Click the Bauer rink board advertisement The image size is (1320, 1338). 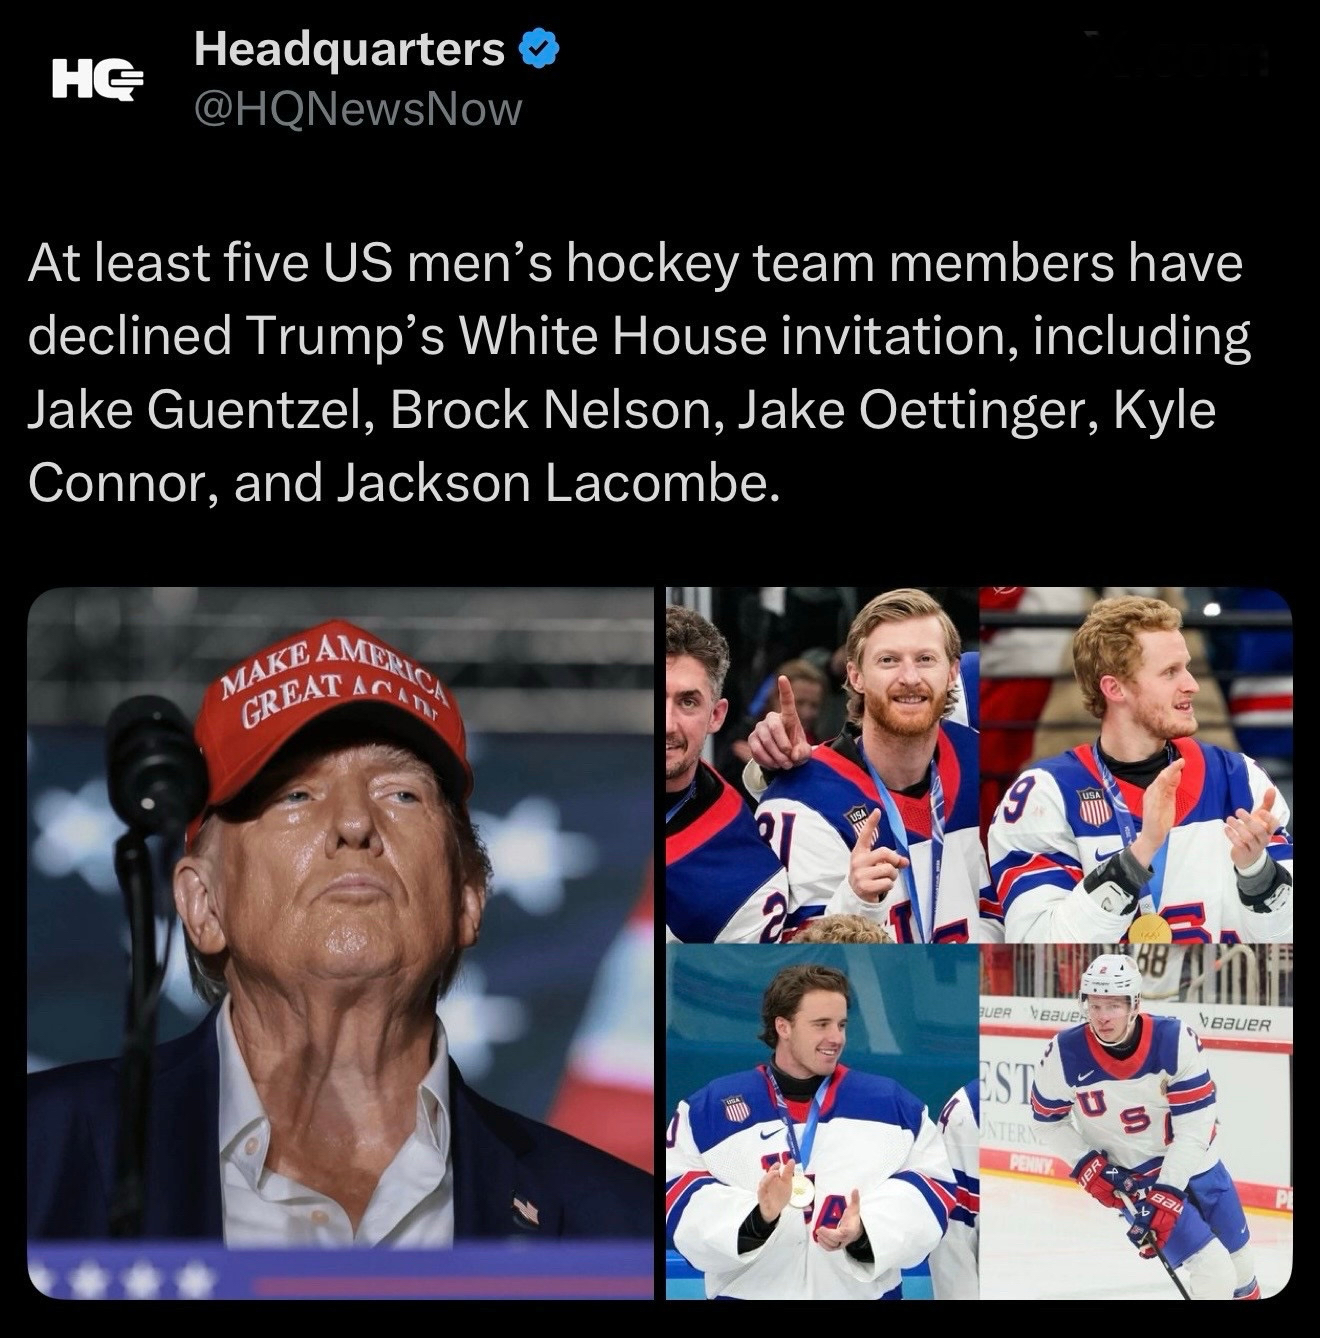click(1240, 1024)
